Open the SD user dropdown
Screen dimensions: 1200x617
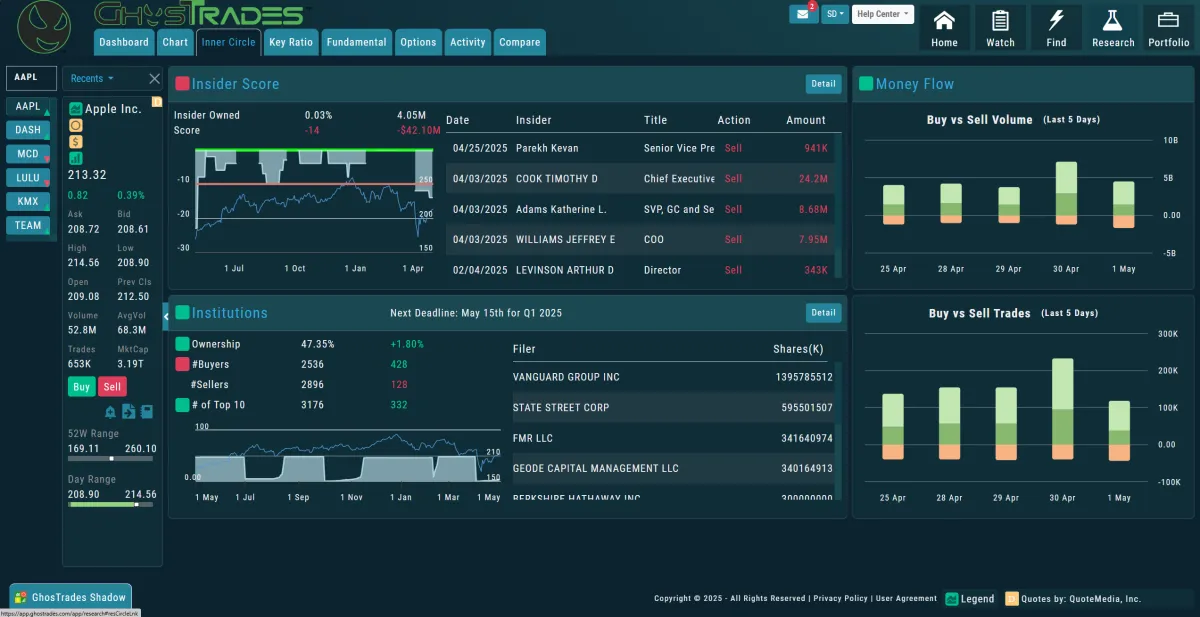tap(835, 14)
